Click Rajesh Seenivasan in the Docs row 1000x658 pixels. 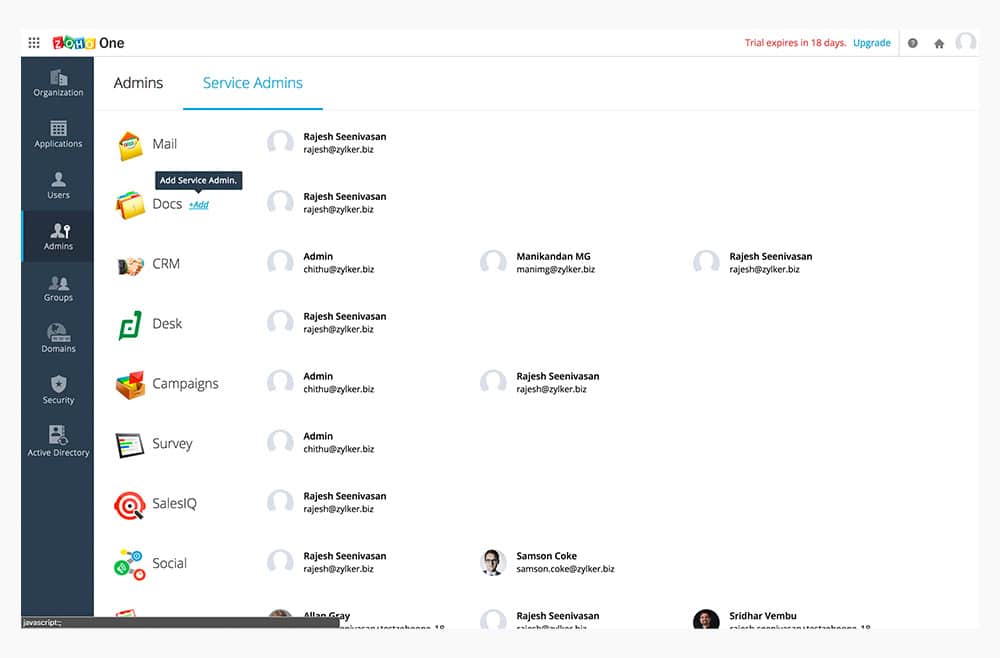coord(345,196)
